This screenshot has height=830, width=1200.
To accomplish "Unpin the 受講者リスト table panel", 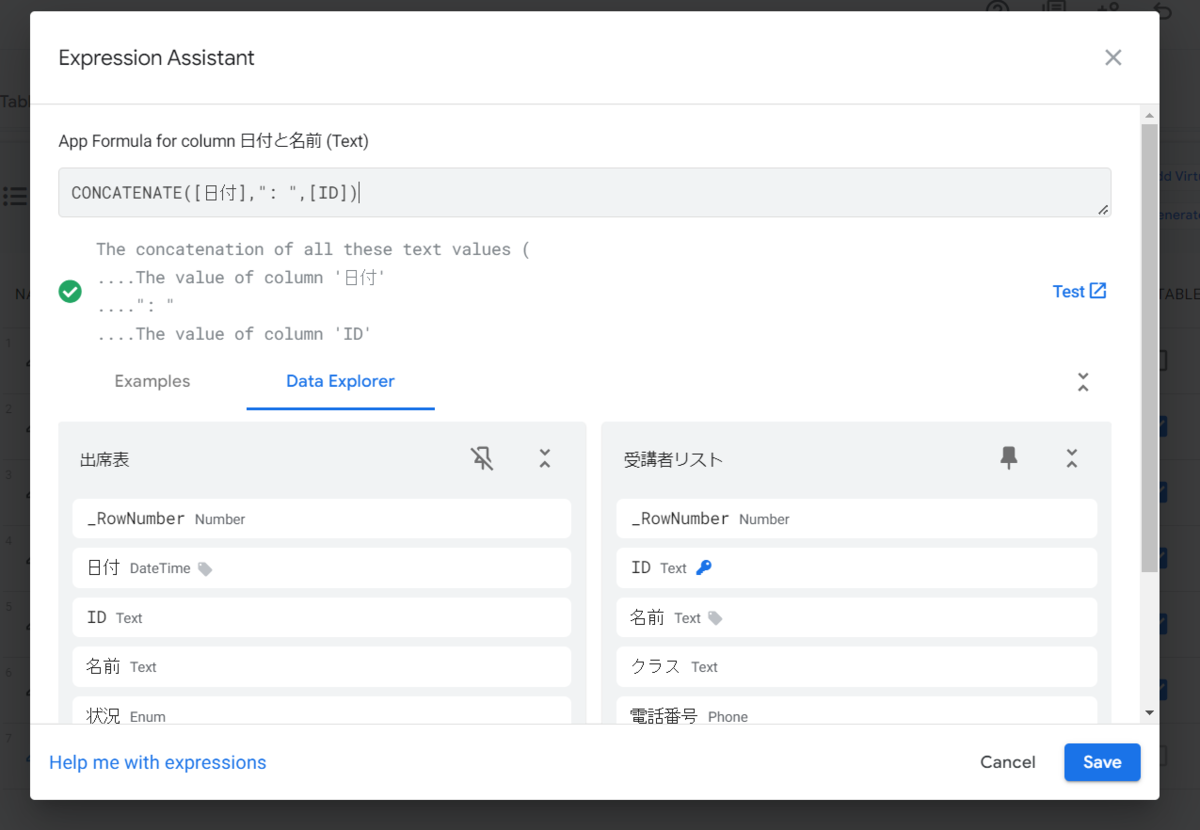I will [1009, 459].
